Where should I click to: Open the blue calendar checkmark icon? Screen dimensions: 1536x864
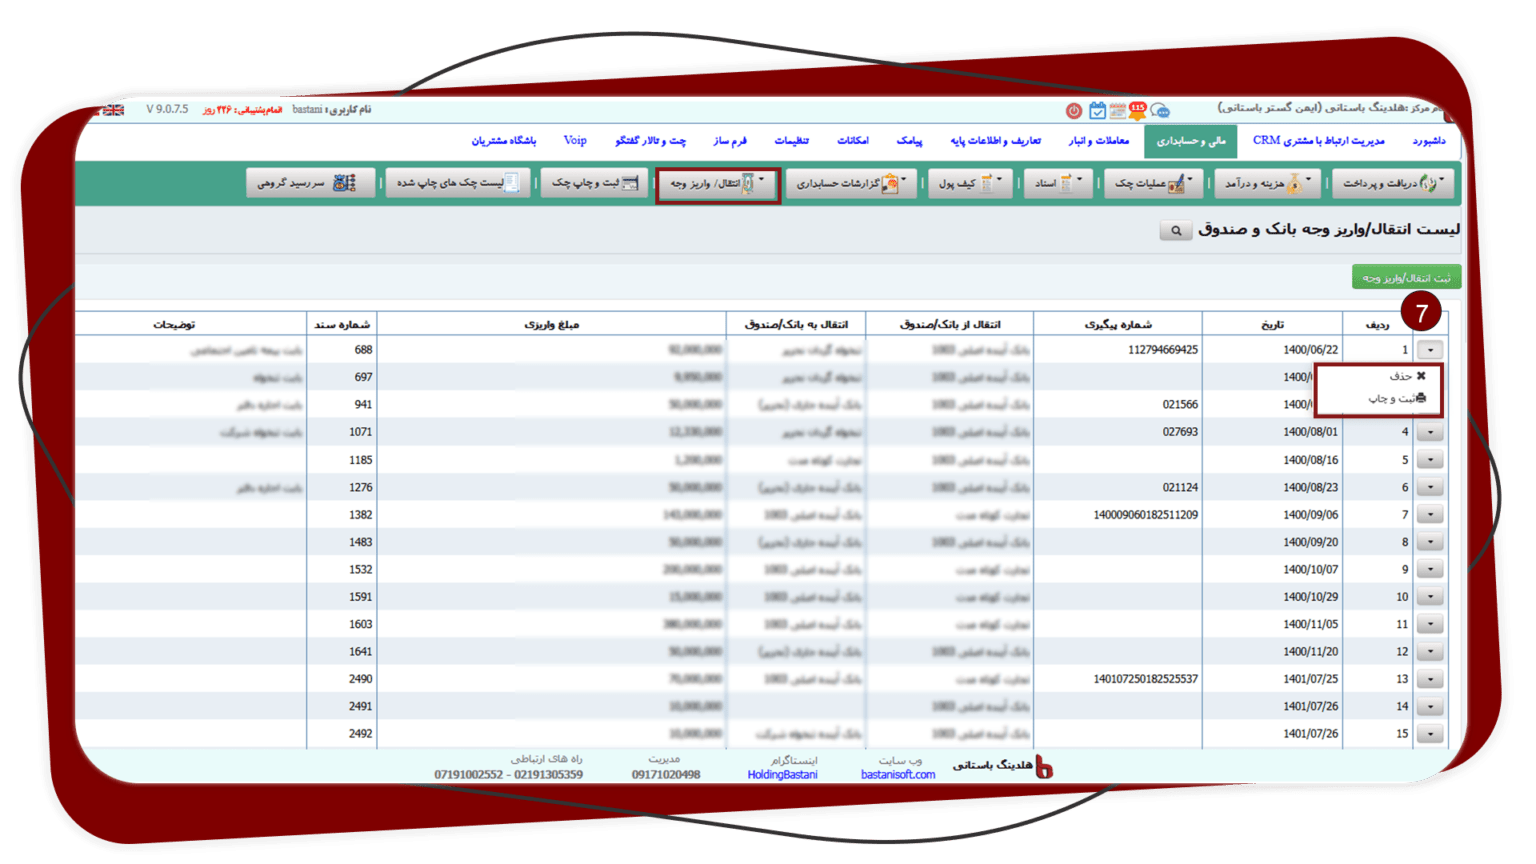pos(1097,111)
